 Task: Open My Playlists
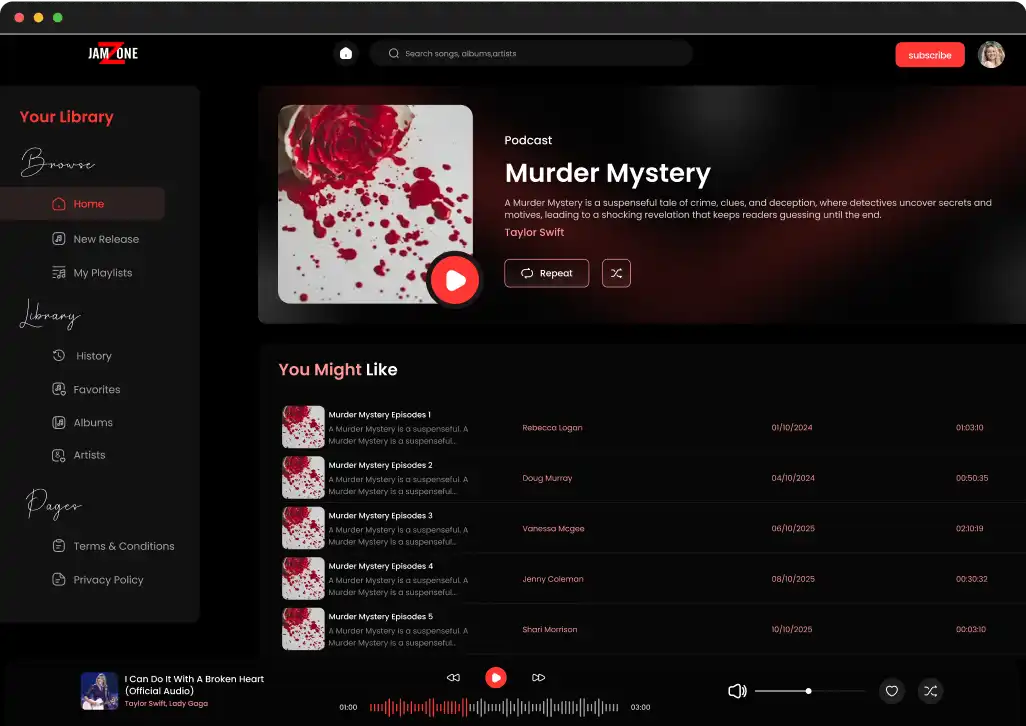(x=92, y=273)
